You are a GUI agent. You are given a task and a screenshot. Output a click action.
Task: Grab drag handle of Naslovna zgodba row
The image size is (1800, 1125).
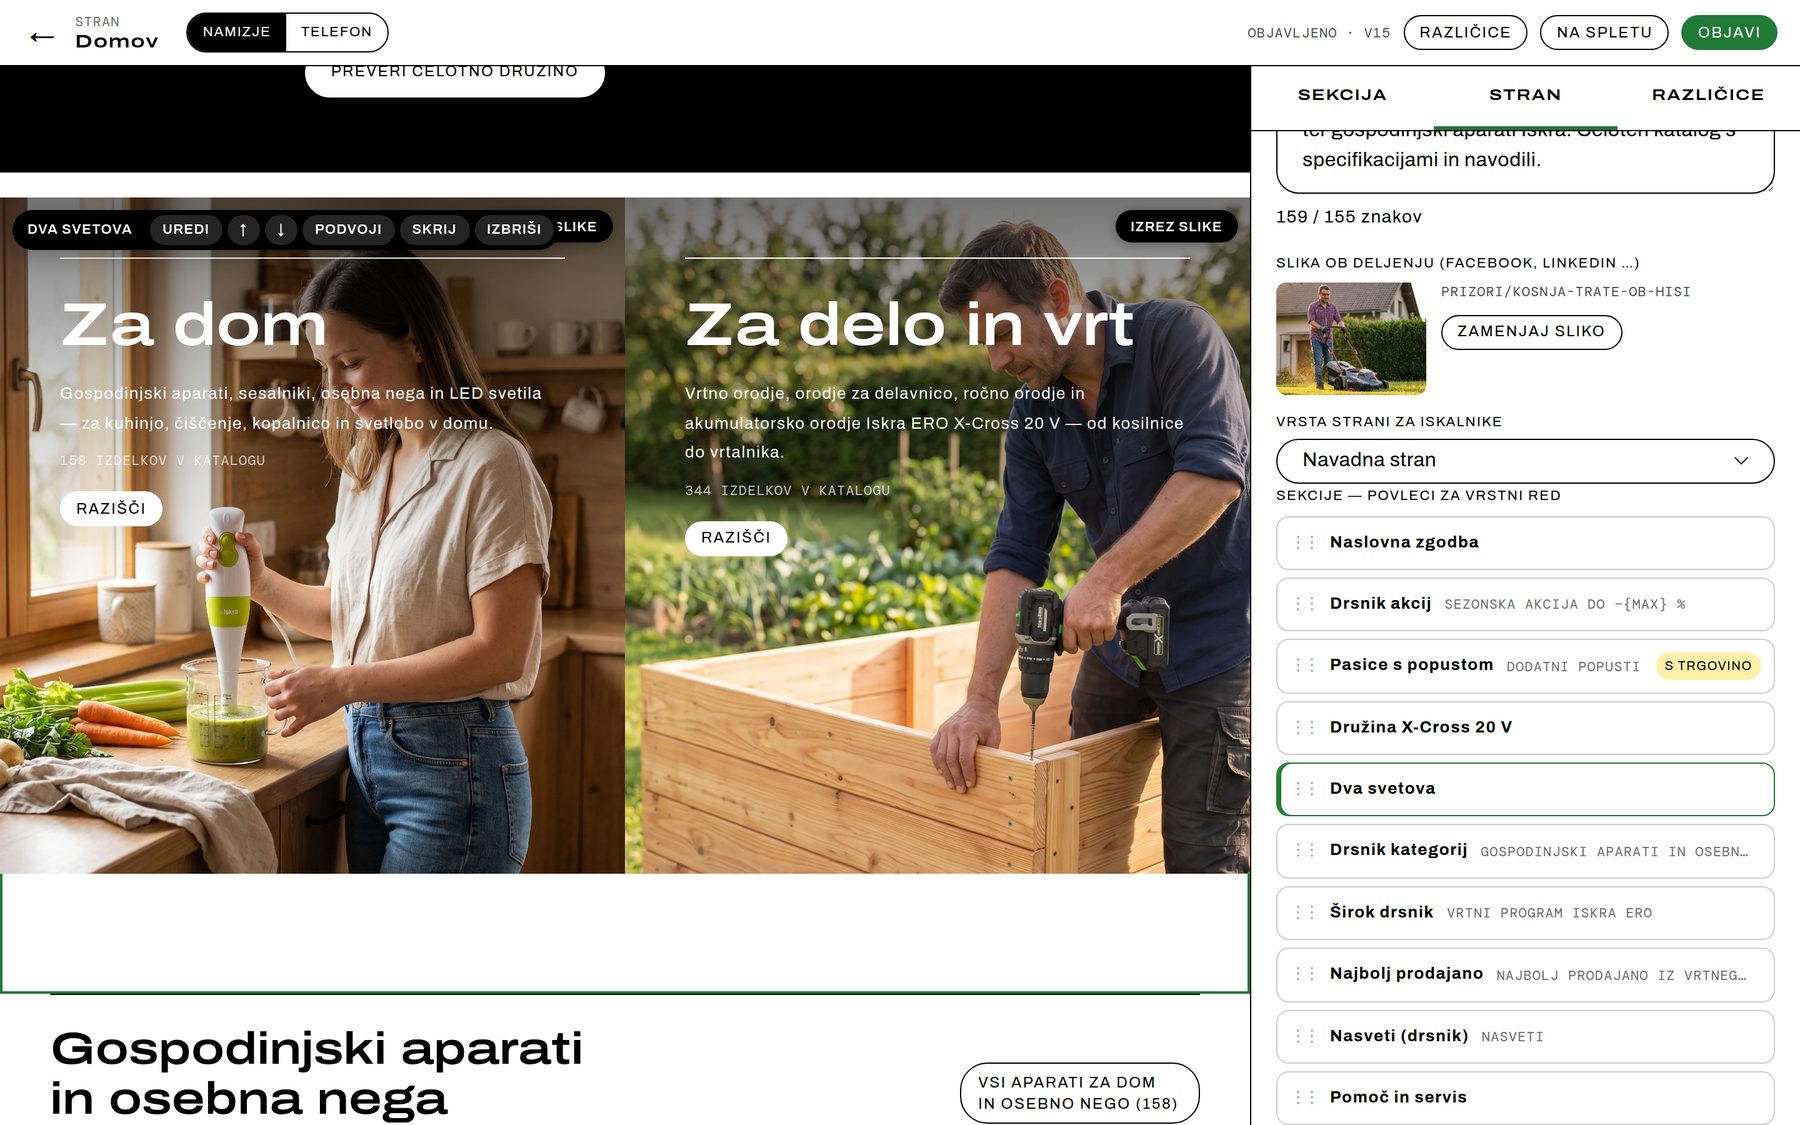click(x=1305, y=543)
